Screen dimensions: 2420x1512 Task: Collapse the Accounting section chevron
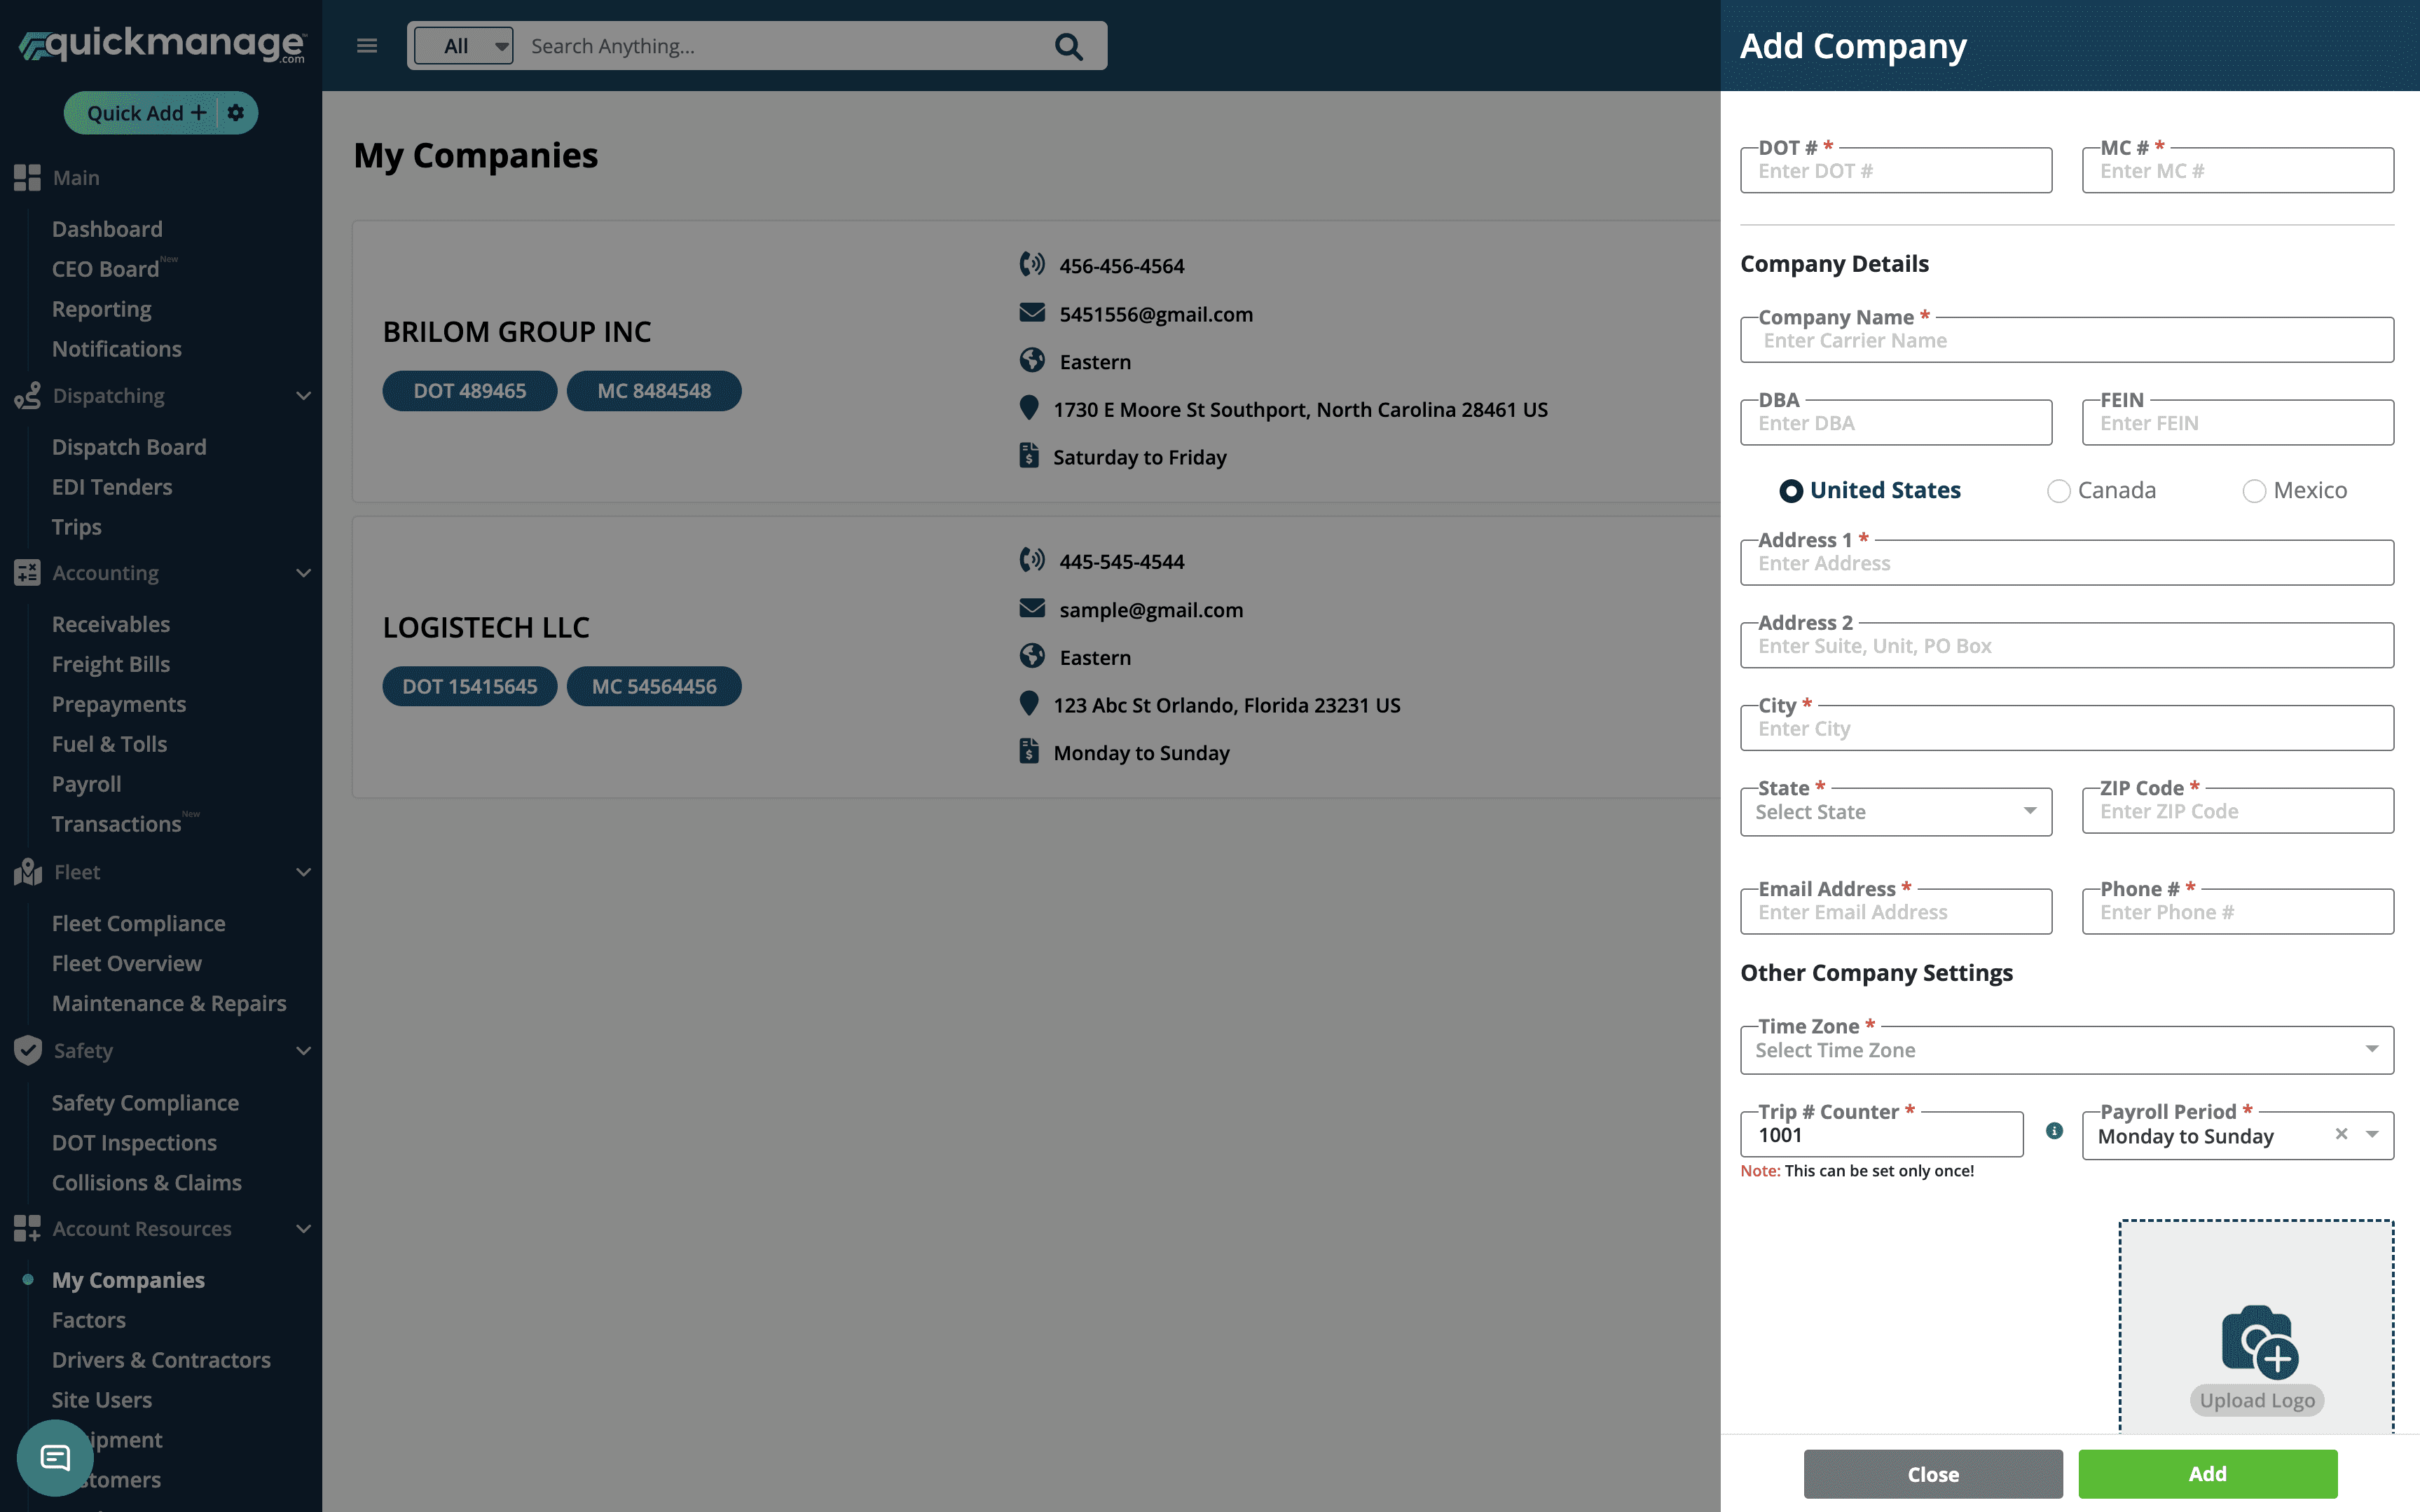tap(304, 573)
